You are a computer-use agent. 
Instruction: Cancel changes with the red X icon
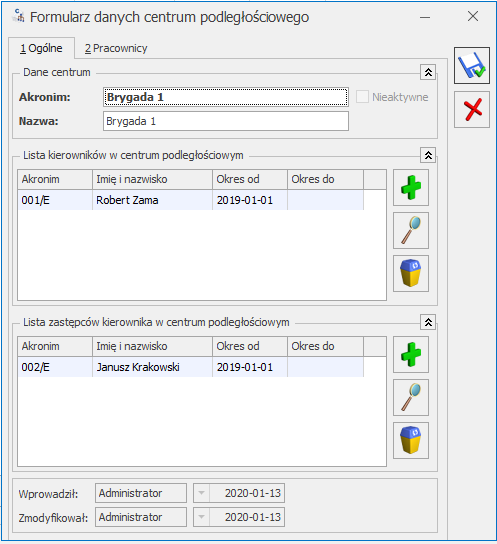[x=472, y=110]
